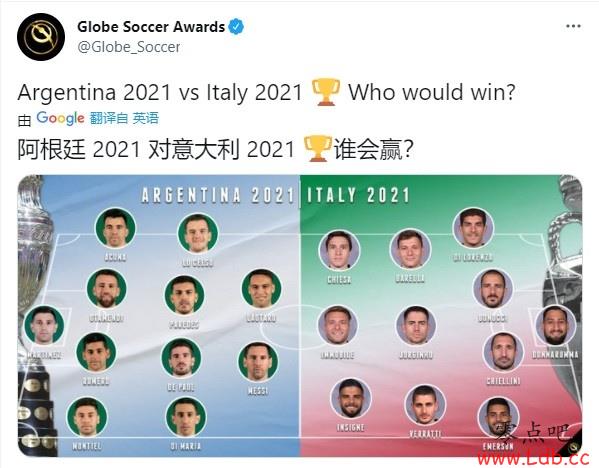Select Messi's player portrait in lineup
The width and height of the screenshot is (599, 468).
[258, 361]
